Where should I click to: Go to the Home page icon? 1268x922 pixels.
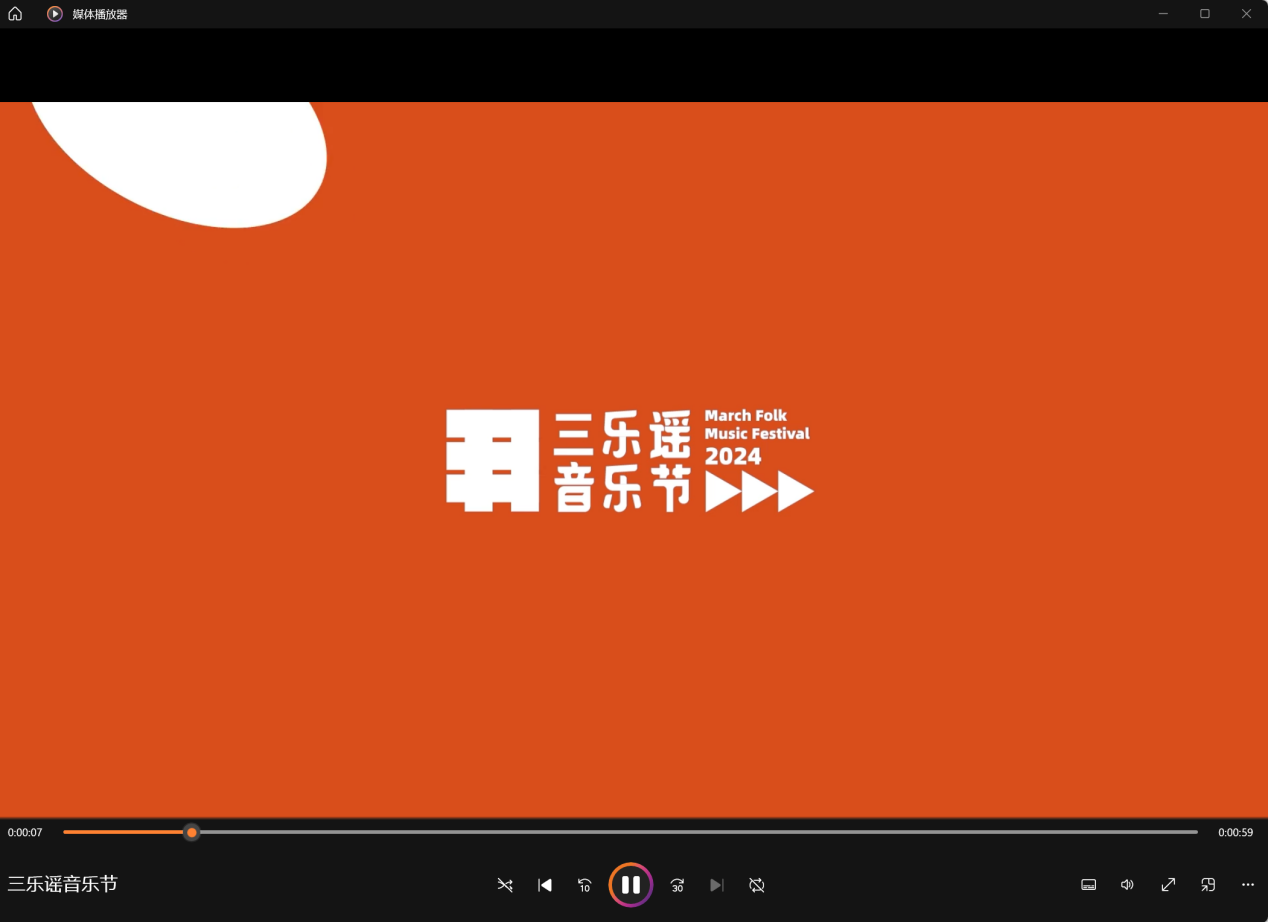[x=15, y=14]
